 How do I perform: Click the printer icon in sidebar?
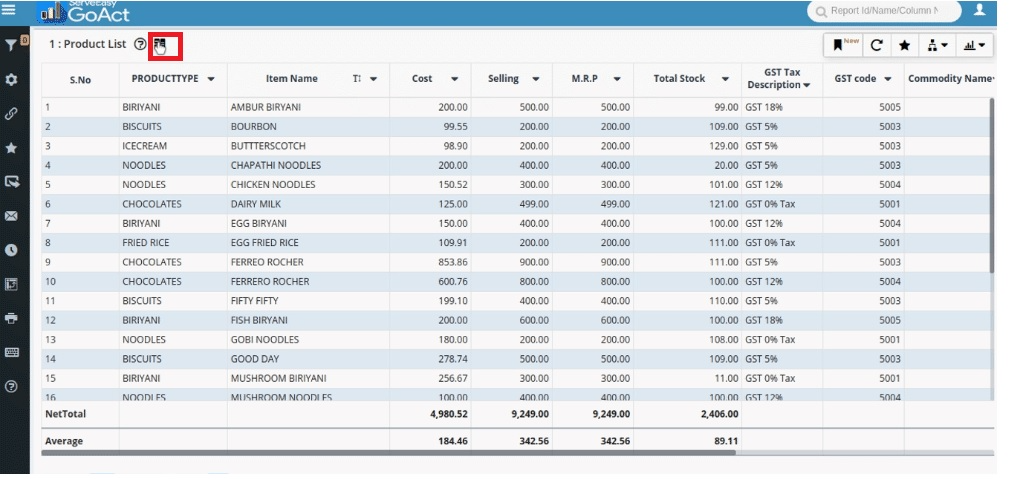coord(11,318)
